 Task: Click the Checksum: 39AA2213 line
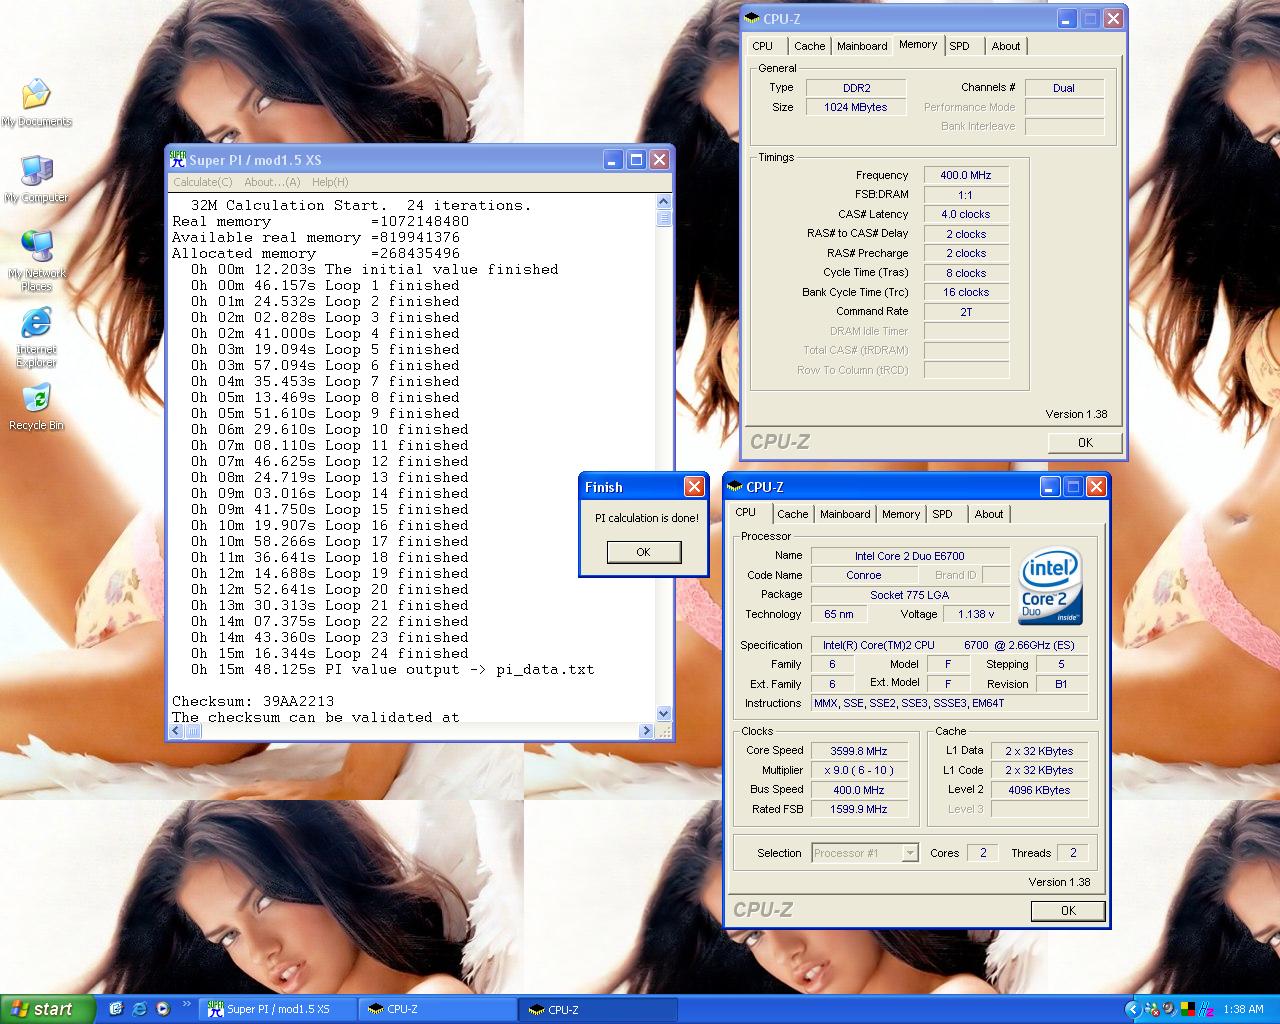pyautogui.click(x=253, y=701)
